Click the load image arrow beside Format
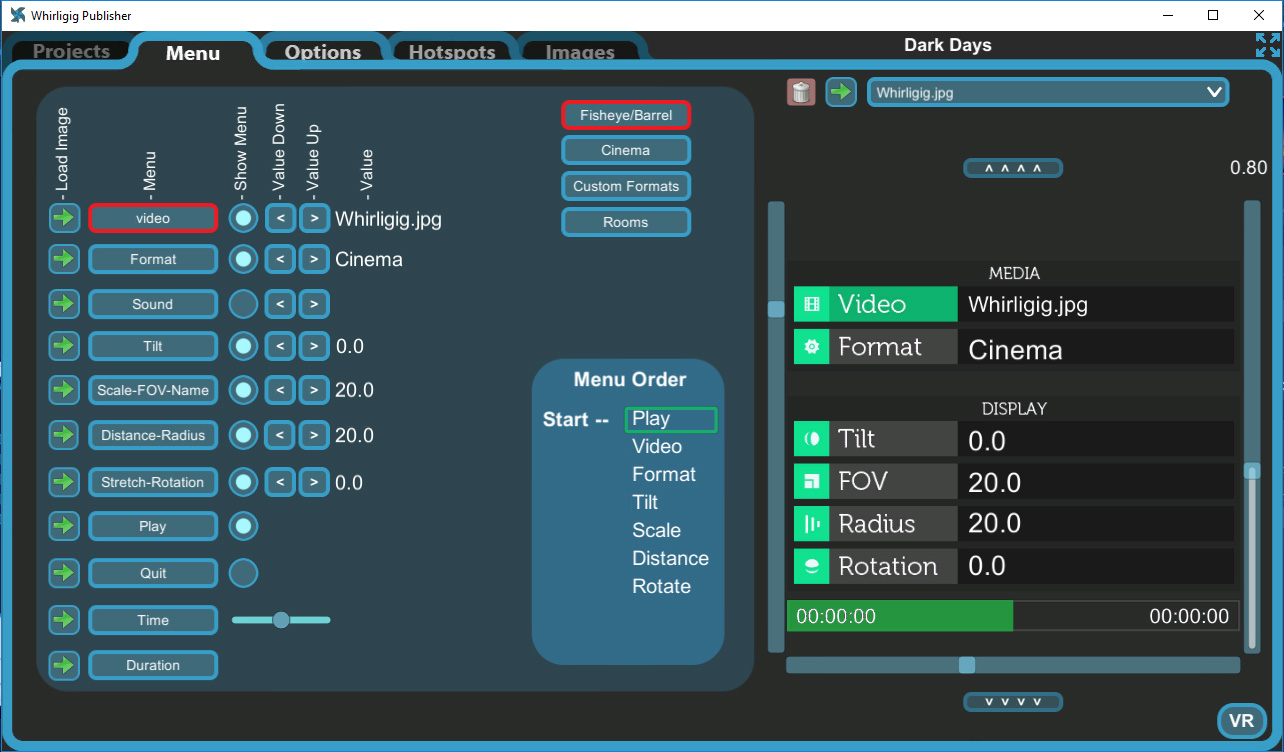The image size is (1284, 752). (x=64, y=259)
